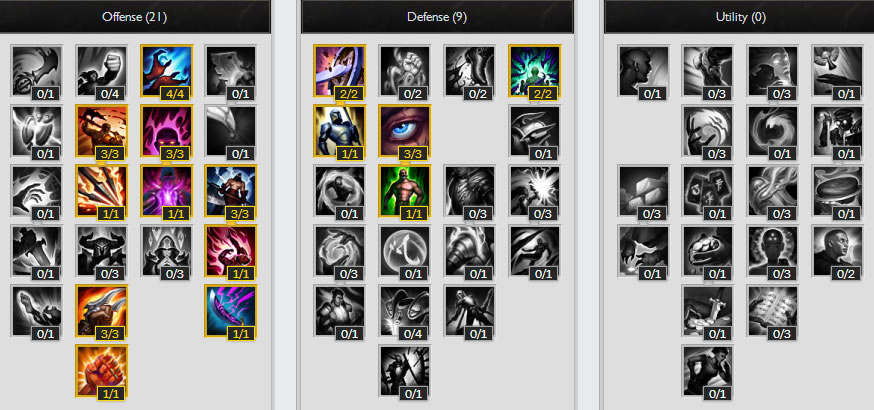874x410 pixels.
Task: Click the purple shield block 2/2 mastery
Action: pos(339,71)
